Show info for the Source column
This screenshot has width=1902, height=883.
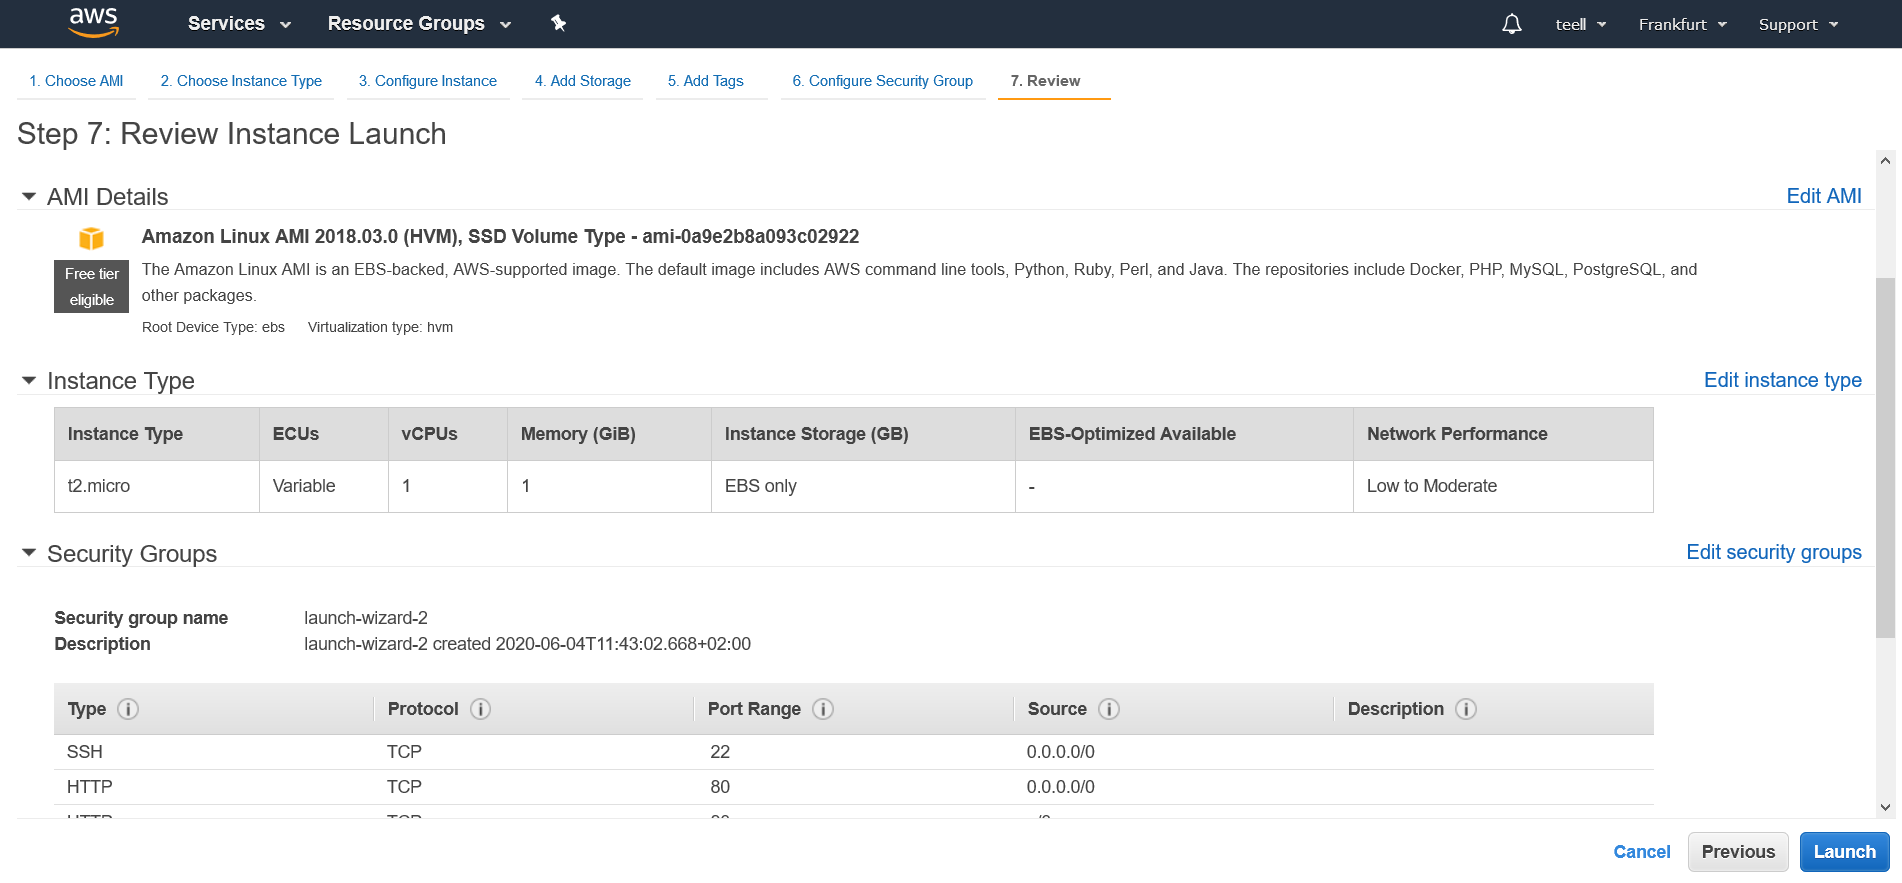coord(1109,709)
